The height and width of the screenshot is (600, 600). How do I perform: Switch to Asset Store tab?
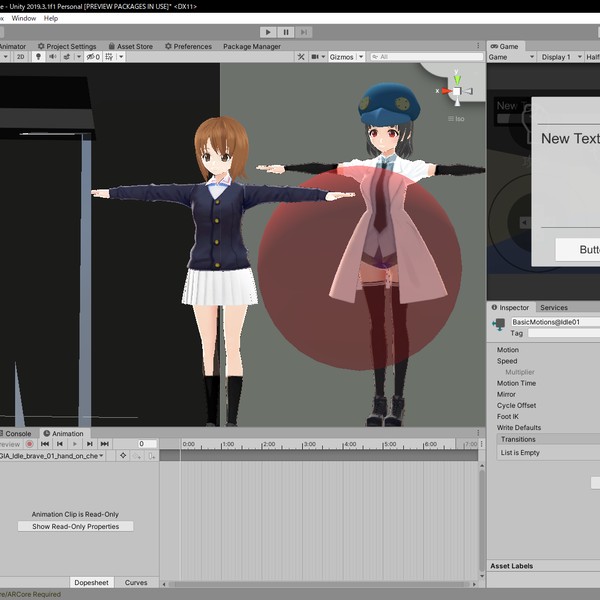131,46
